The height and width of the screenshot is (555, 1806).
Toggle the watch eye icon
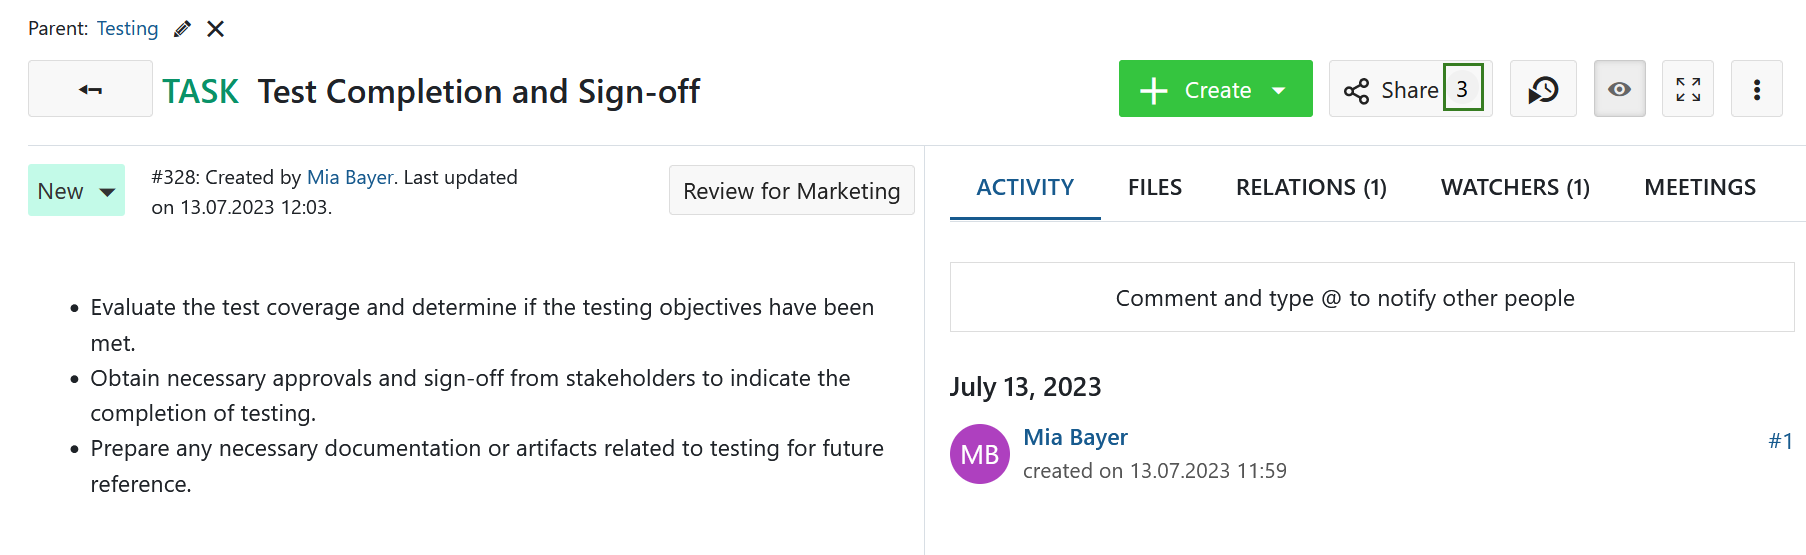[1619, 89]
